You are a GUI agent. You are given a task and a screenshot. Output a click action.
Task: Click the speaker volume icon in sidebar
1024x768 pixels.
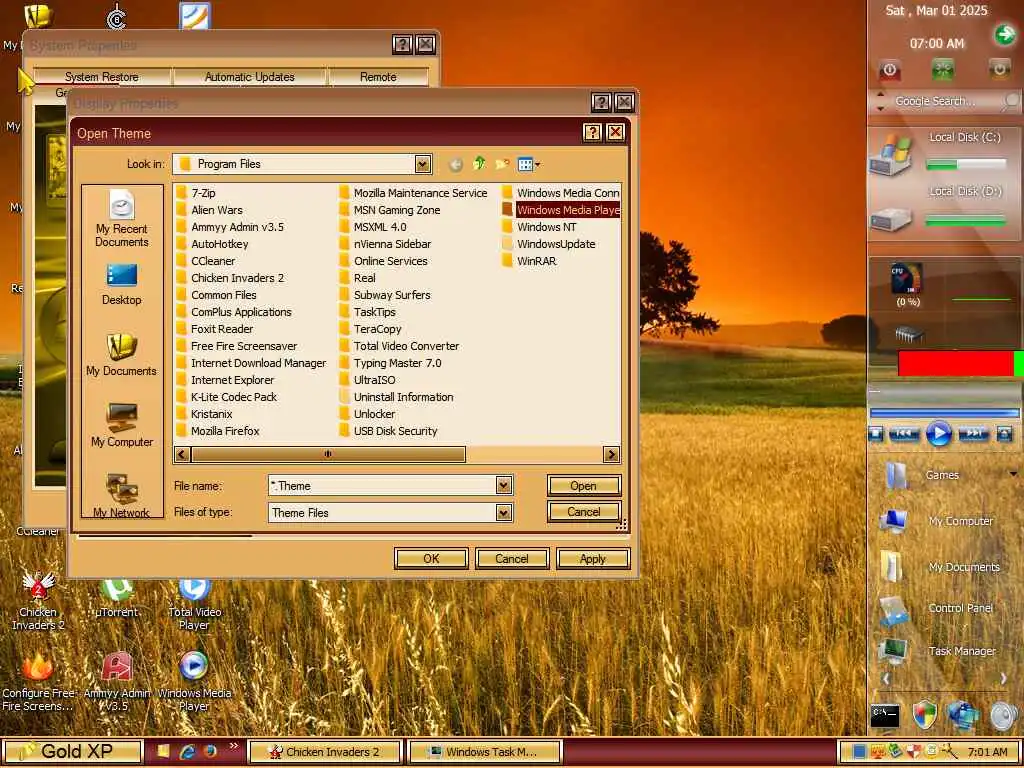[1002, 716]
